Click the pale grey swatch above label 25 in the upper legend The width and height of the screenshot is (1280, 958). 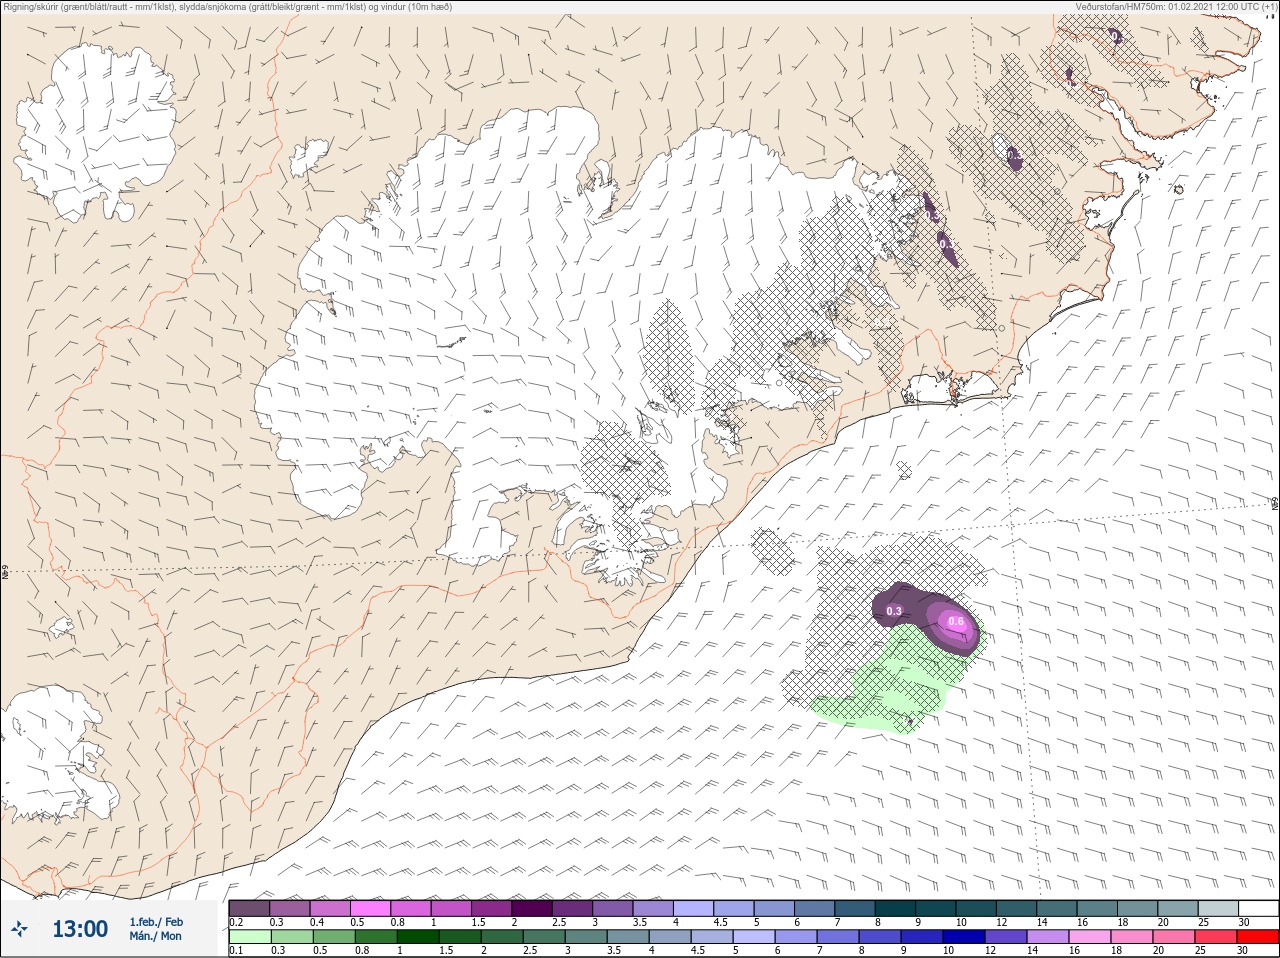(1218, 908)
